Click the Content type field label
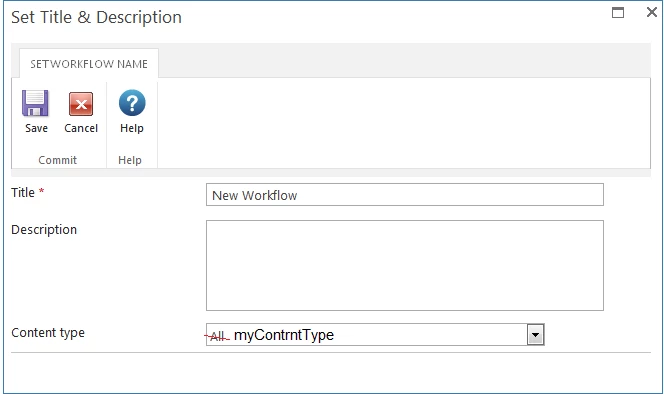The height and width of the screenshot is (394, 664). pos(48,333)
